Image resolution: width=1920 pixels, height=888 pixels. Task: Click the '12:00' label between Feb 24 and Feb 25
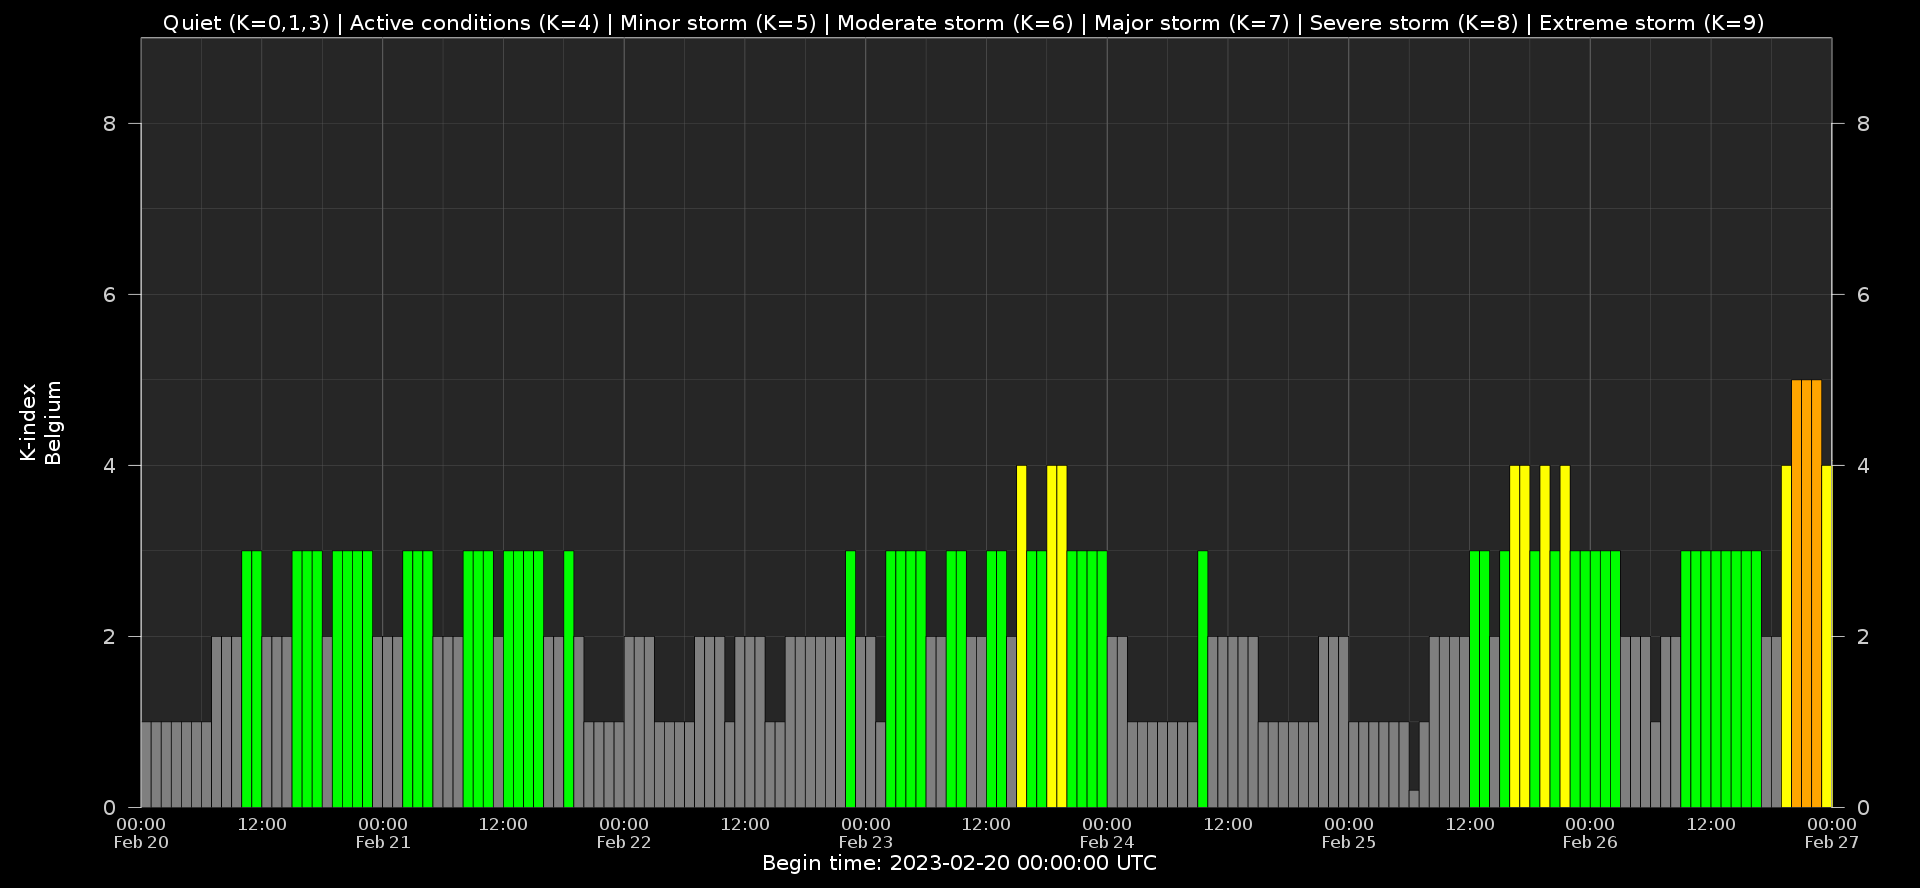click(1228, 824)
